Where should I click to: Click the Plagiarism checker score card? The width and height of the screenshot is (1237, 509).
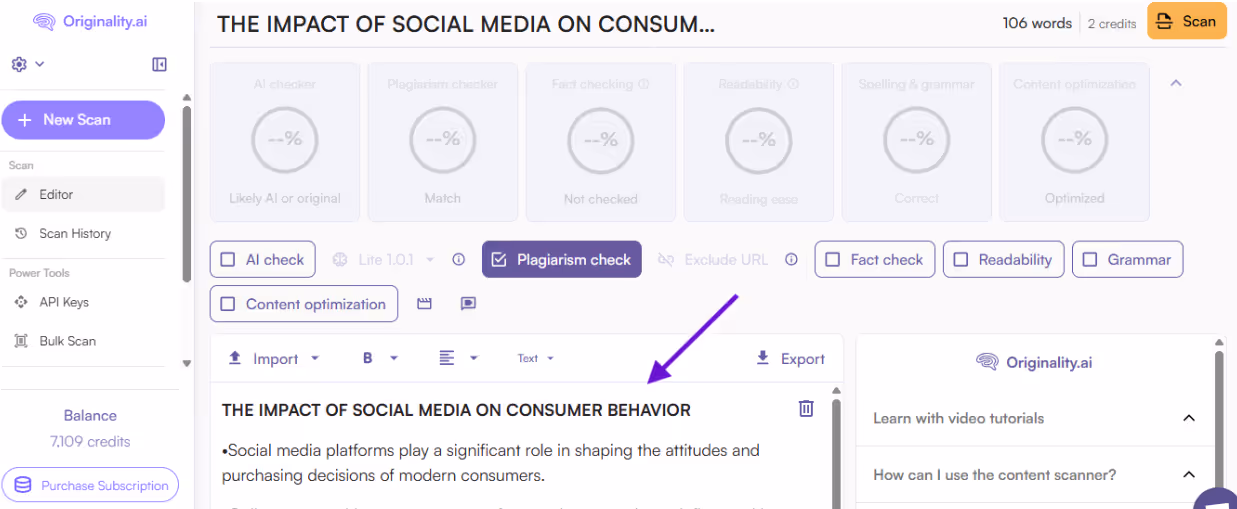coord(443,142)
